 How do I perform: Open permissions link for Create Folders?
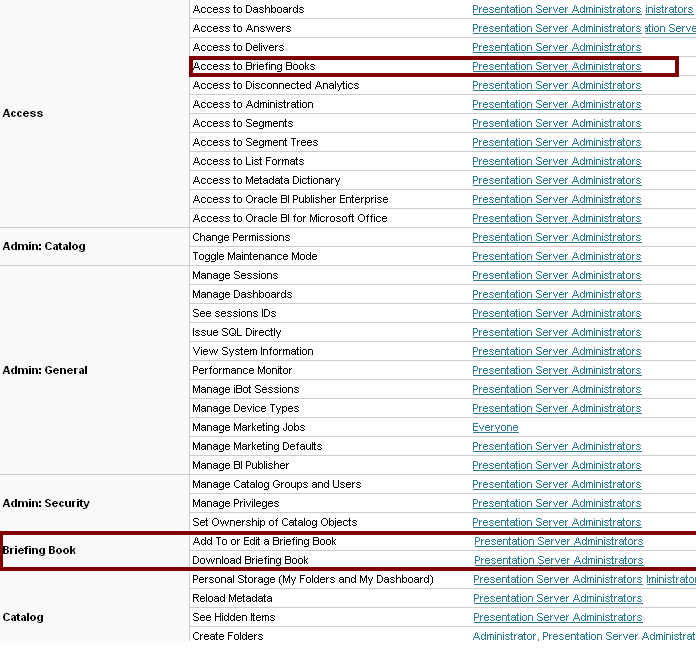click(584, 636)
